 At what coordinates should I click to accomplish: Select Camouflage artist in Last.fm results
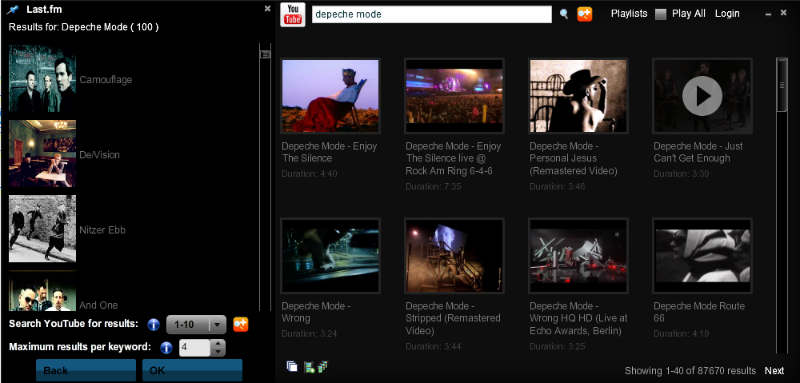pyautogui.click(x=106, y=80)
